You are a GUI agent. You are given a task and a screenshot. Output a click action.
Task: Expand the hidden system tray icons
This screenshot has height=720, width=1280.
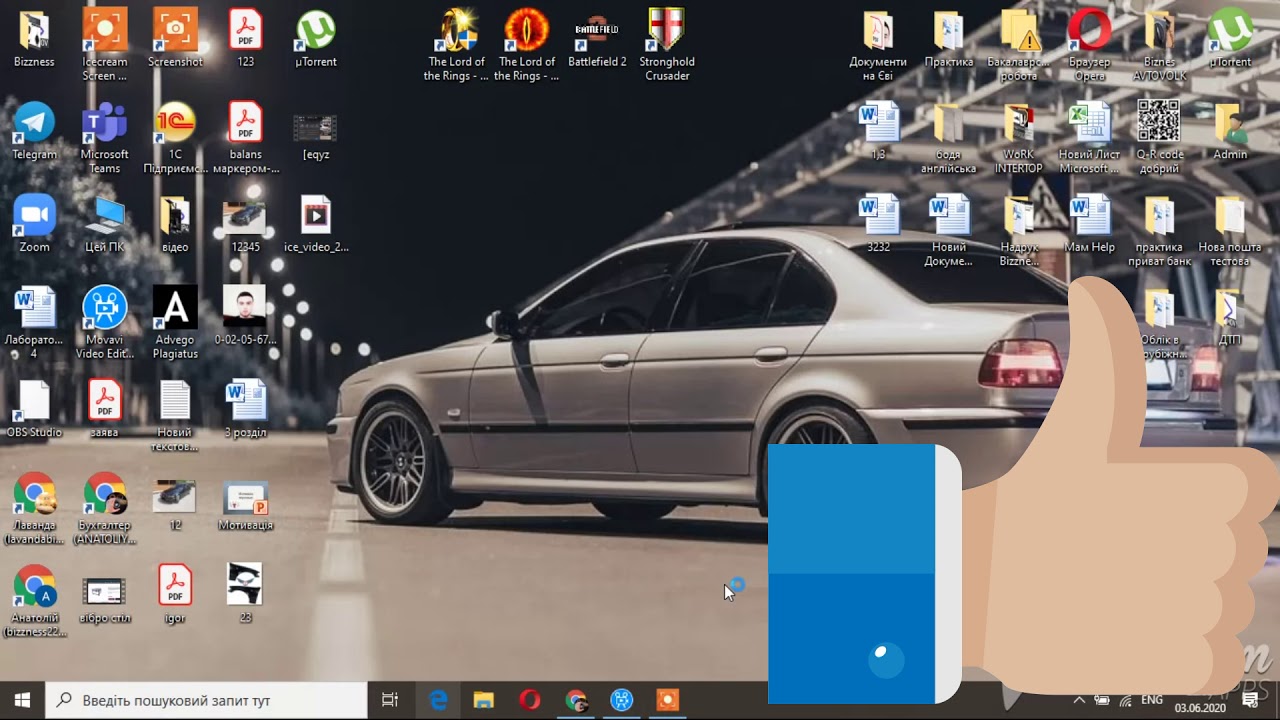pos(1079,700)
